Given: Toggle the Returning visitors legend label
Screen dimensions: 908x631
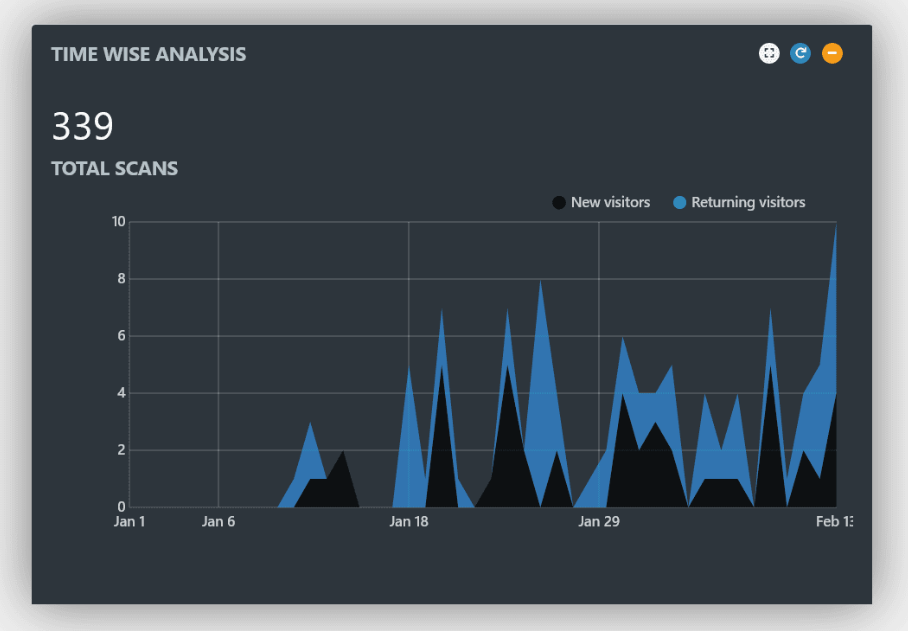Looking at the screenshot, I should point(748,203).
